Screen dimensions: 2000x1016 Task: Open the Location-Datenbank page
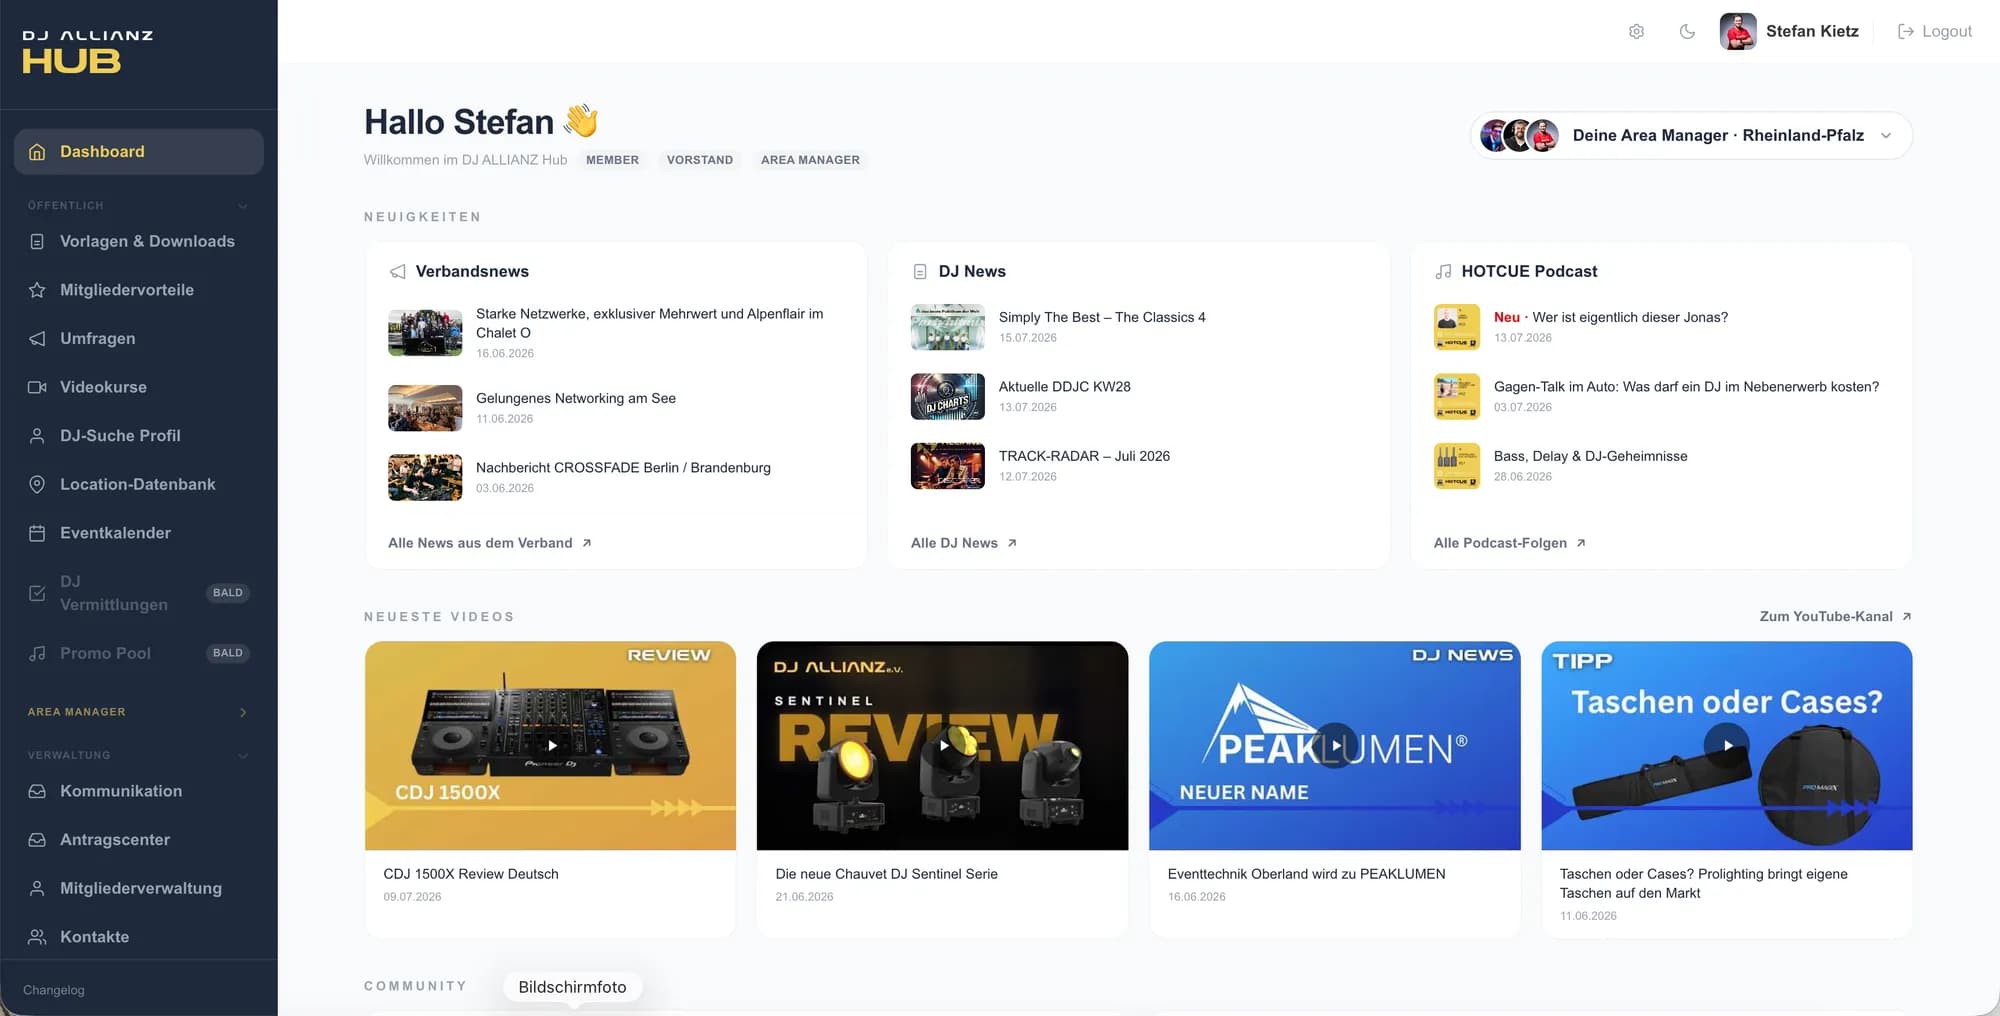(138, 484)
